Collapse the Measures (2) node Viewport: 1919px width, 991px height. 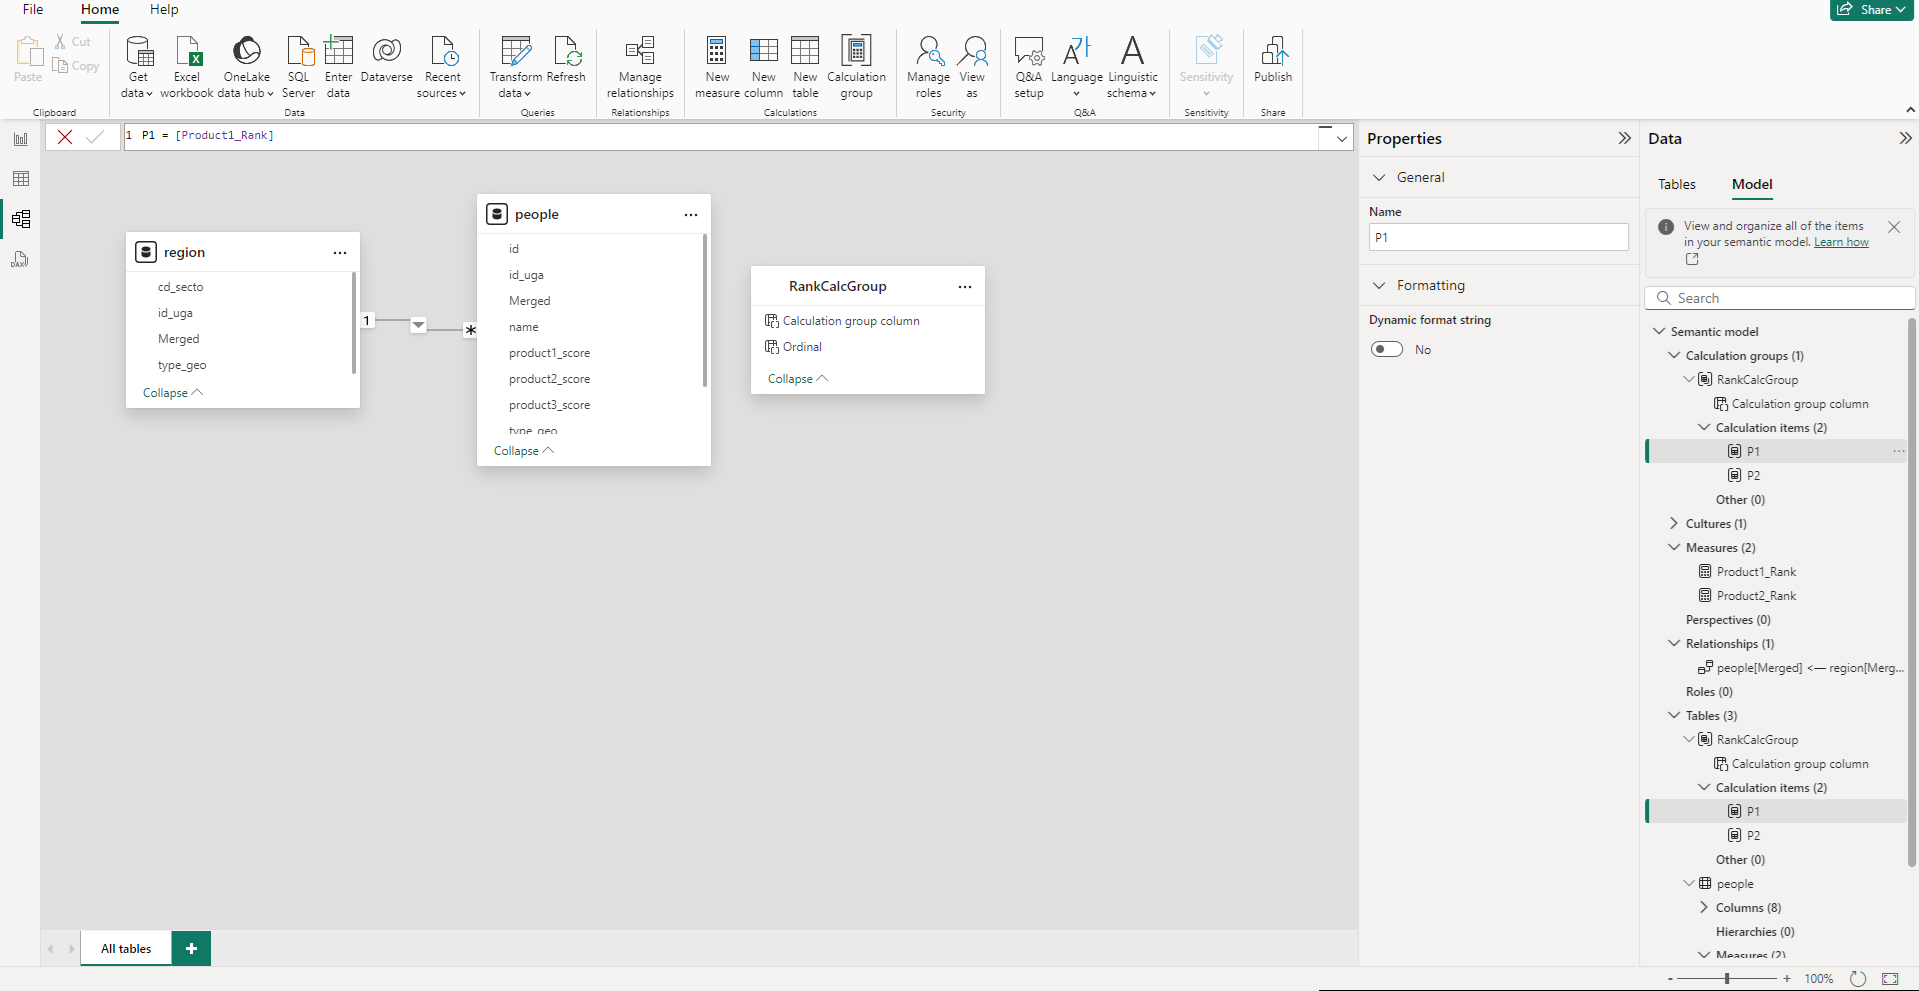click(1674, 547)
